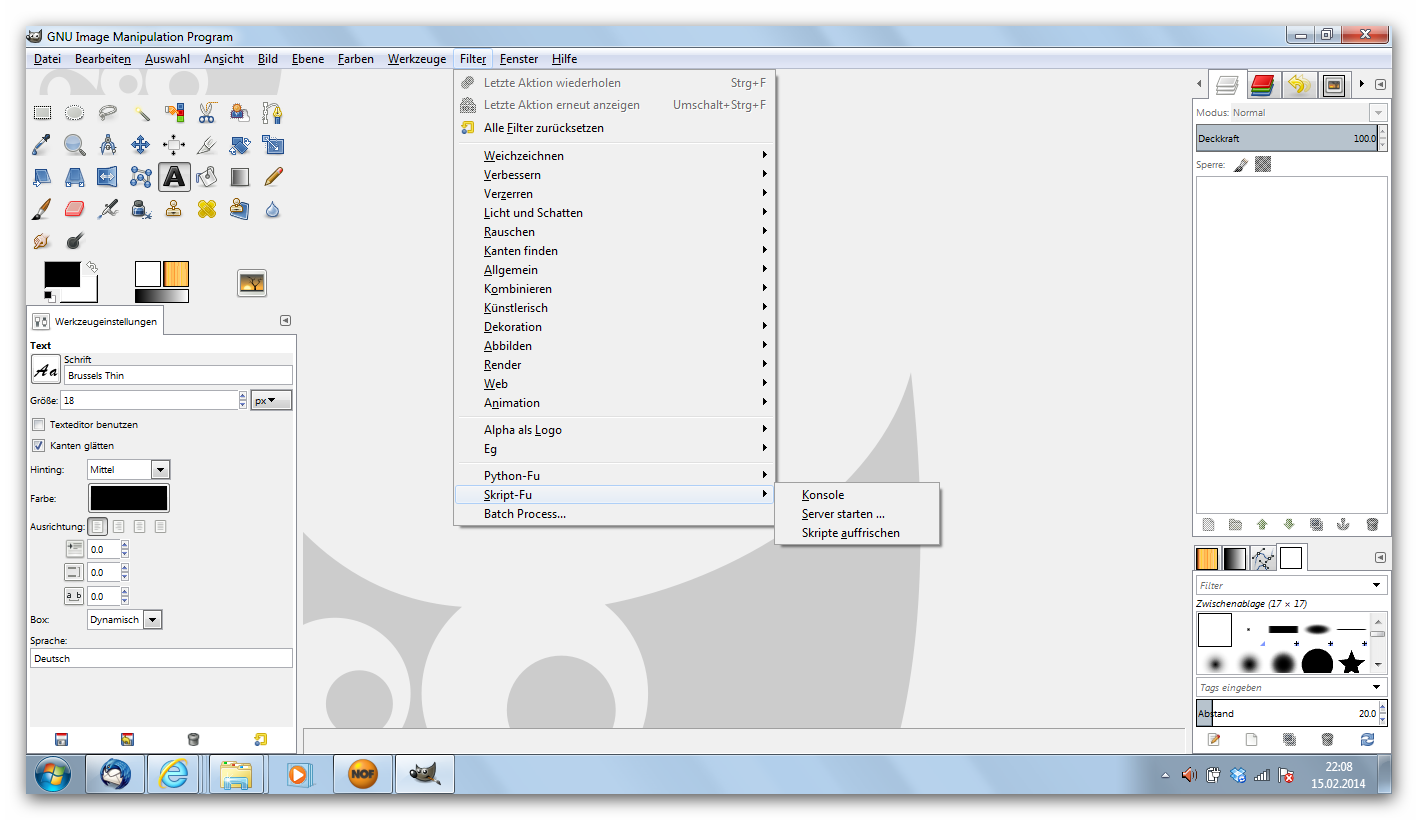This screenshot has height=820, width=1418.
Task: Open the Box Dynamisch dropdown
Action: point(124,620)
